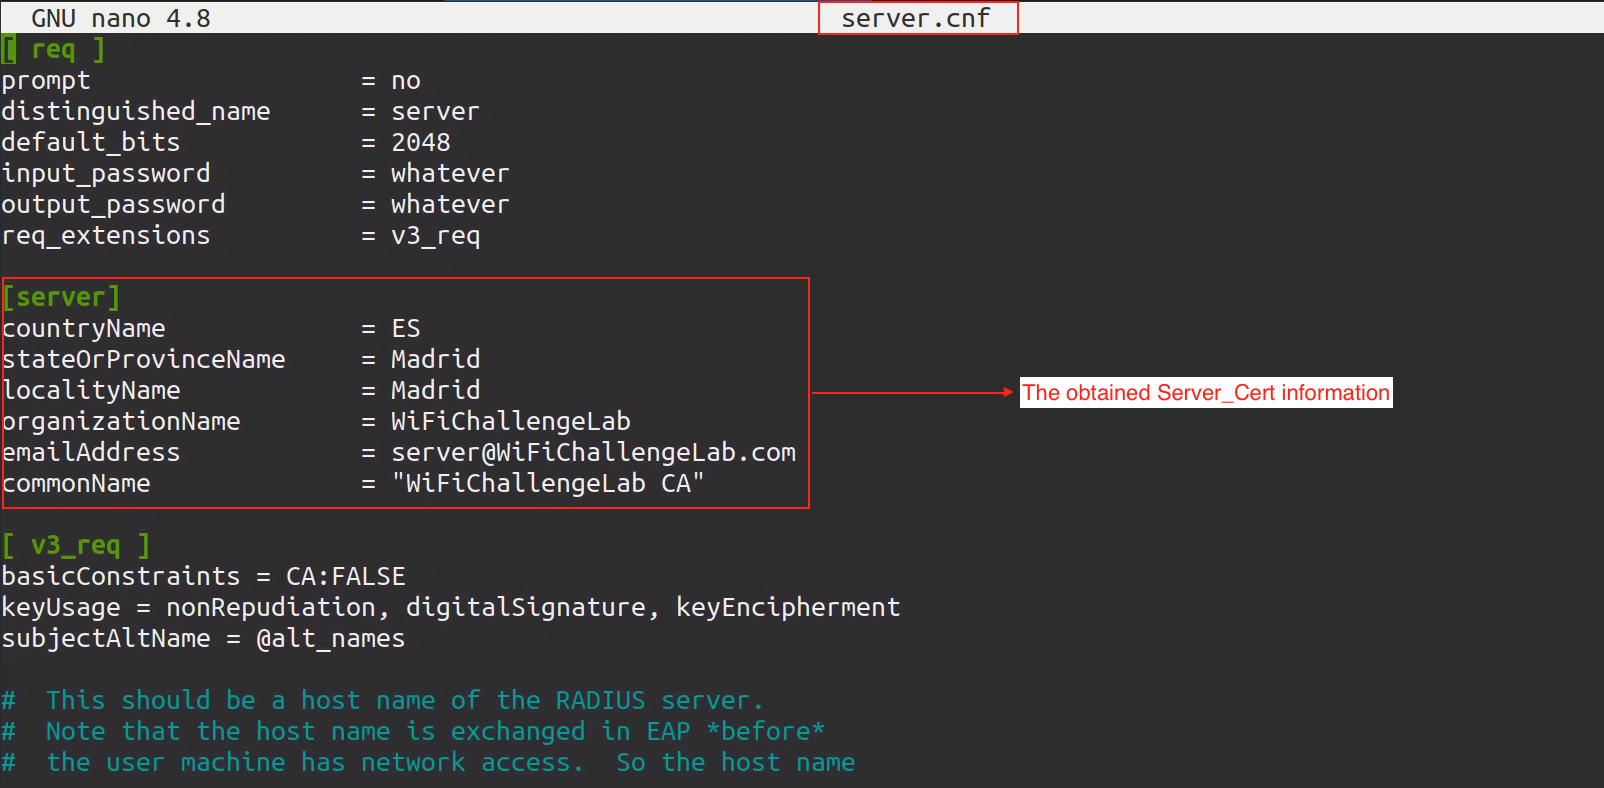Click the server@WiFiChallengeLab.com email address

pos(593,452)
